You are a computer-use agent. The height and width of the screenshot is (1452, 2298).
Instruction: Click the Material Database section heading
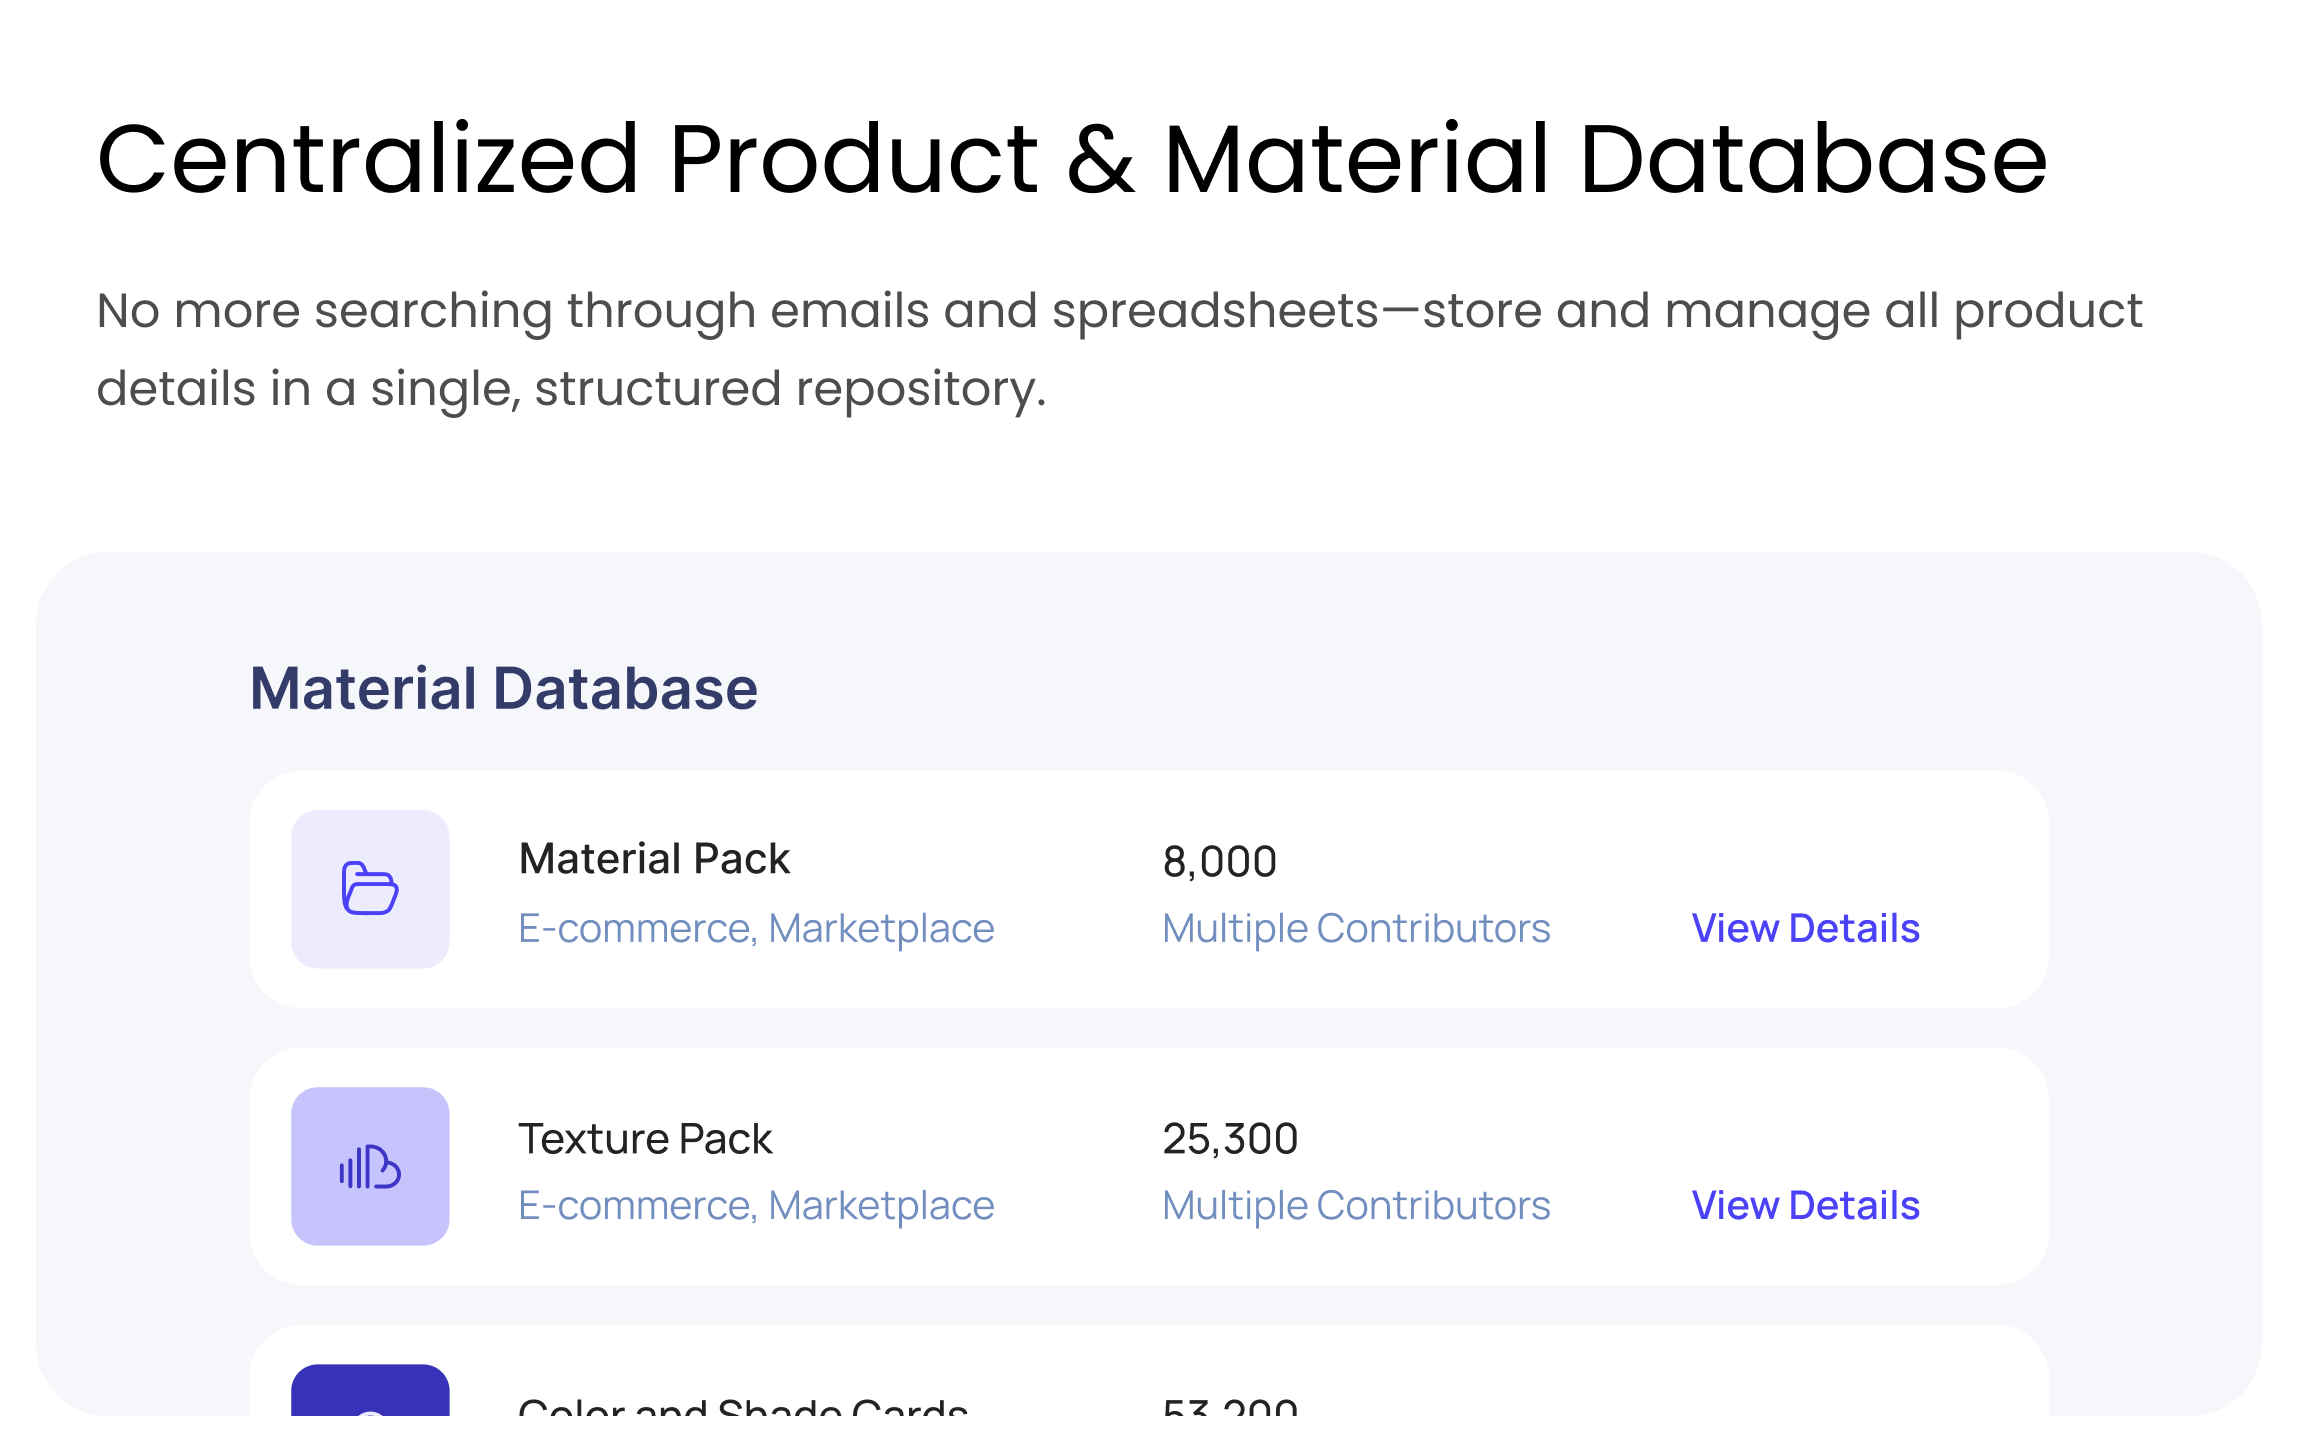point(504,689)
